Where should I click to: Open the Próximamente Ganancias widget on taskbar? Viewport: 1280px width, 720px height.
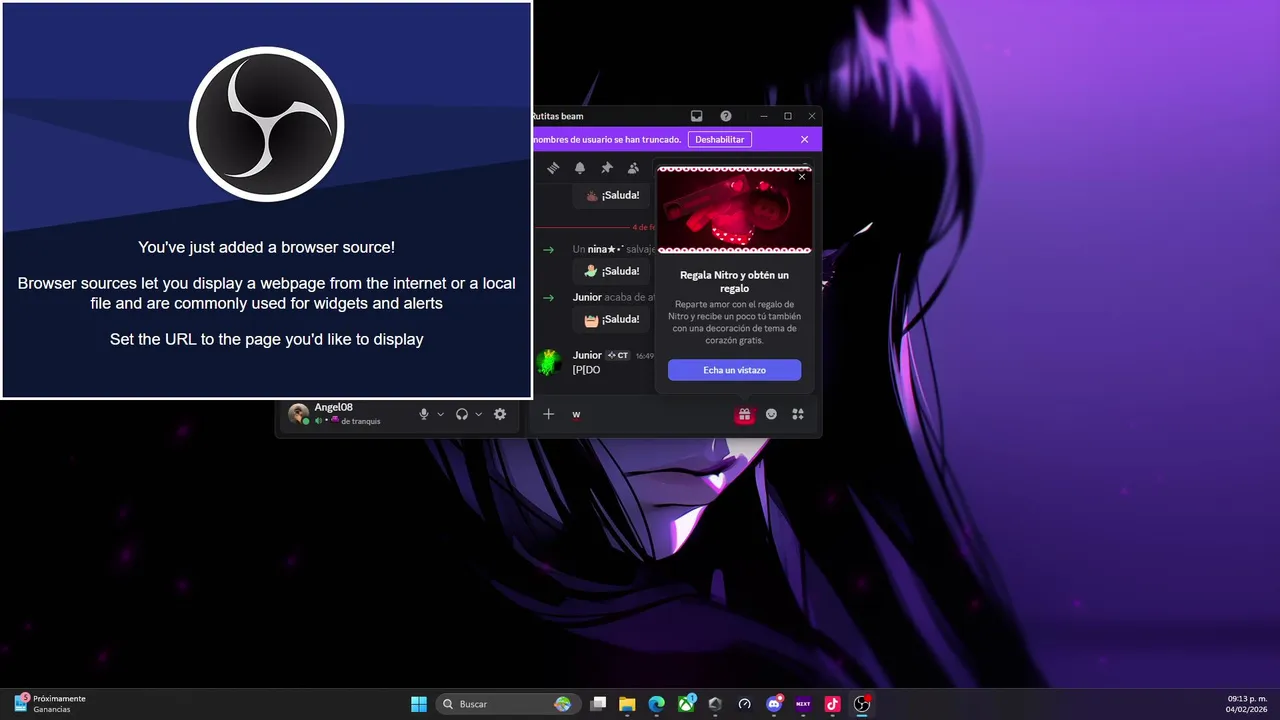click(50, 704)
